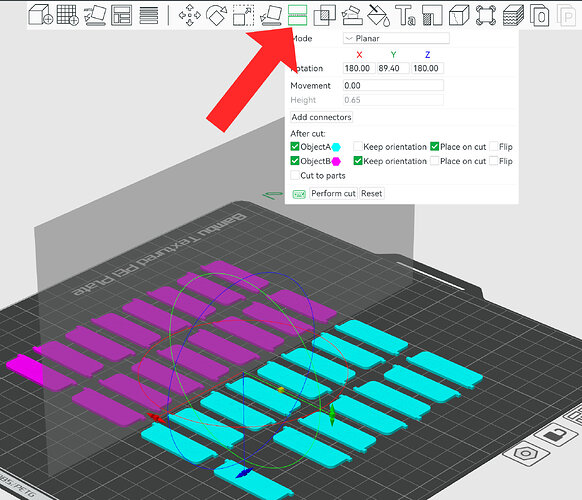Toggle the ObjectA checkbox
This screenshot has width=582, height=500.
click(x=295, y=146)
